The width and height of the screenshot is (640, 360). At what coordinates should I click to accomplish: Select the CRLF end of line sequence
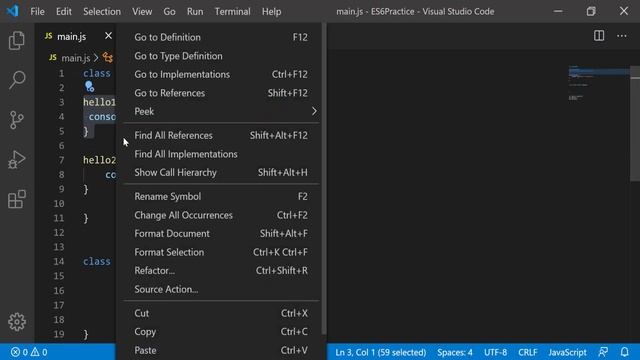527,352
